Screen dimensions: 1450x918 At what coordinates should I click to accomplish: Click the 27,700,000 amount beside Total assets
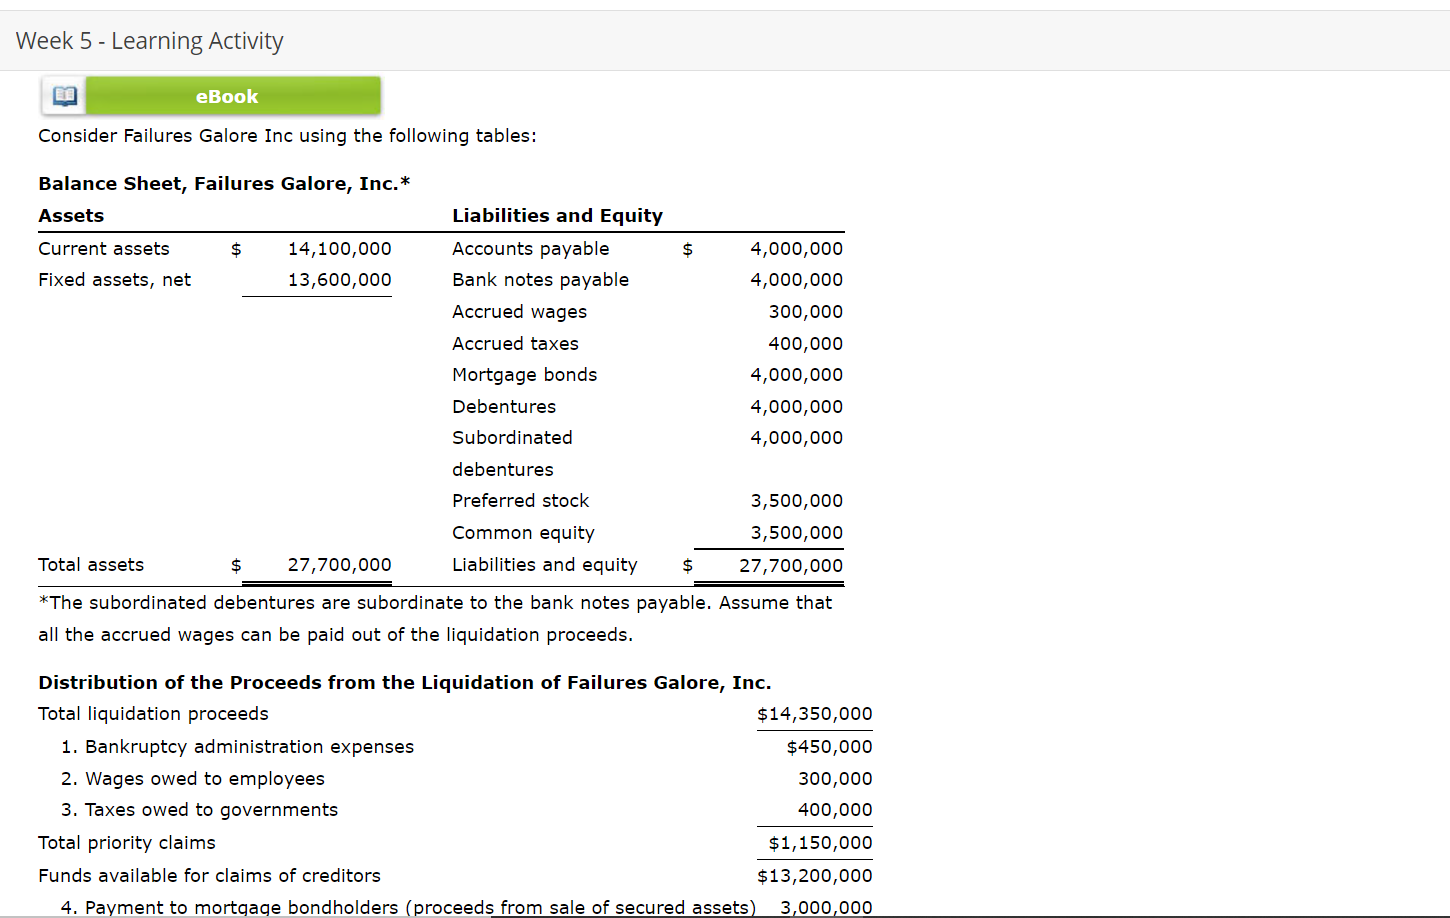coord(340,565)
